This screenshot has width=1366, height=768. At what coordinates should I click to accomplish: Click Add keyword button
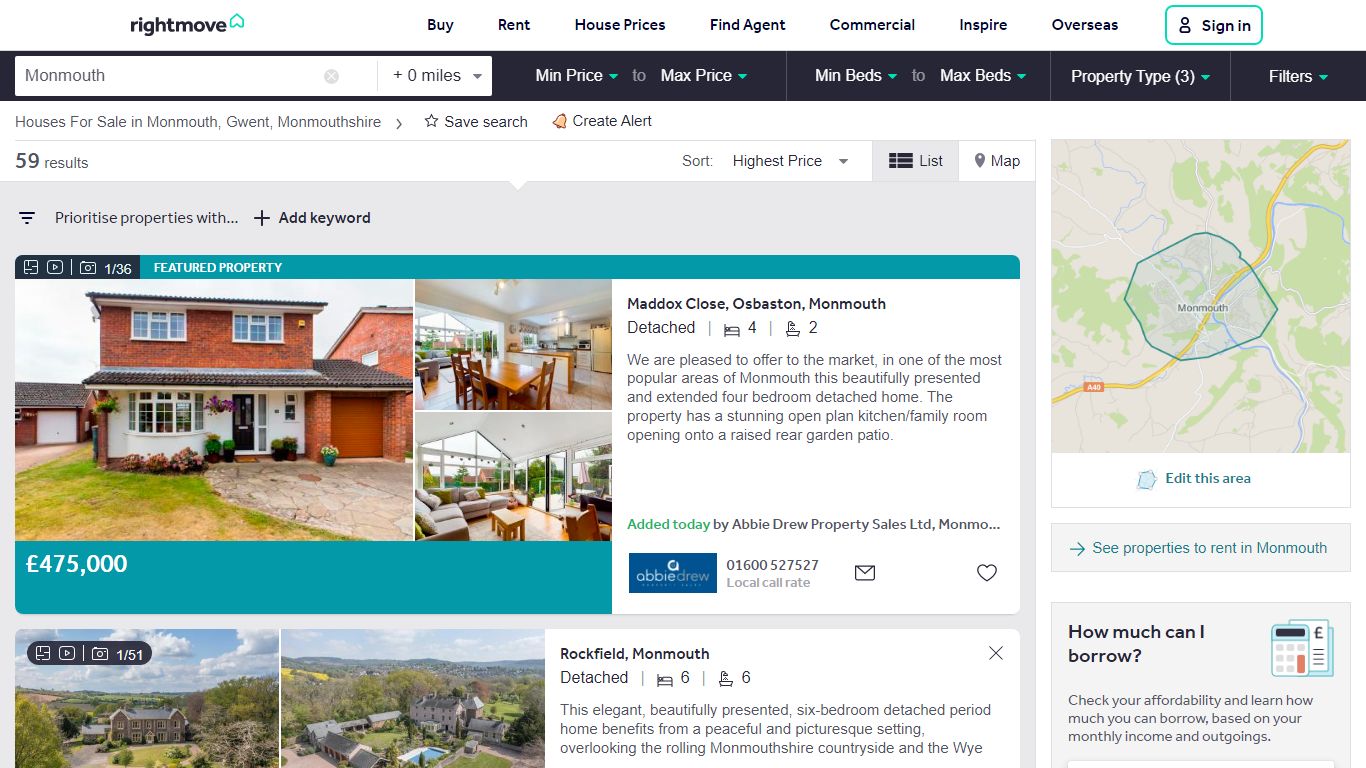coord(312,218)
